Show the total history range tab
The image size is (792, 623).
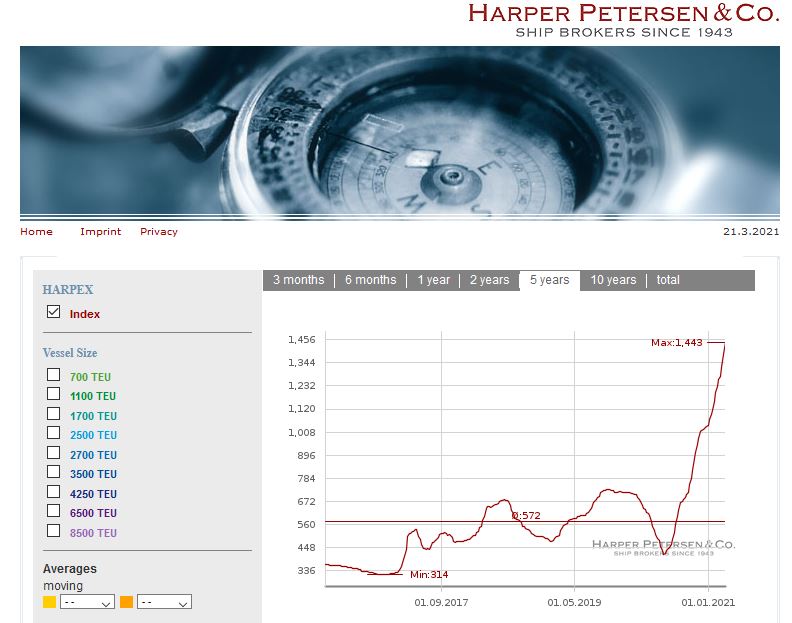[x=668, y=280]
